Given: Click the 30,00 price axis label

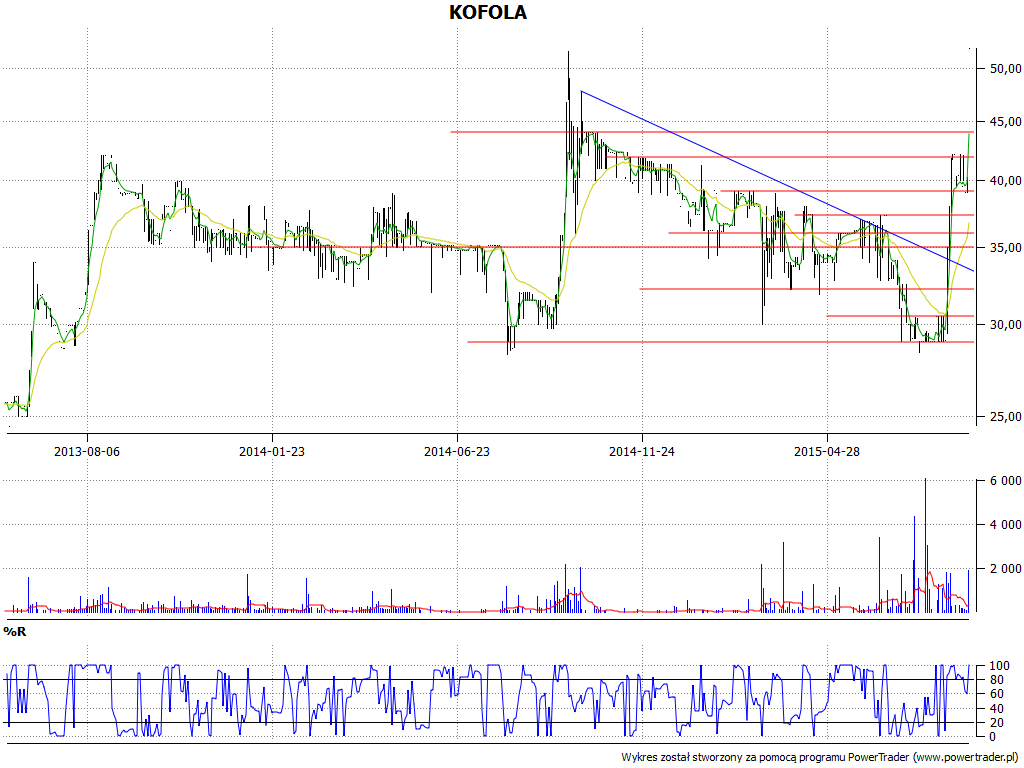Looking at the screenshot, I should pyautogui.click(x=1004, y=325).
